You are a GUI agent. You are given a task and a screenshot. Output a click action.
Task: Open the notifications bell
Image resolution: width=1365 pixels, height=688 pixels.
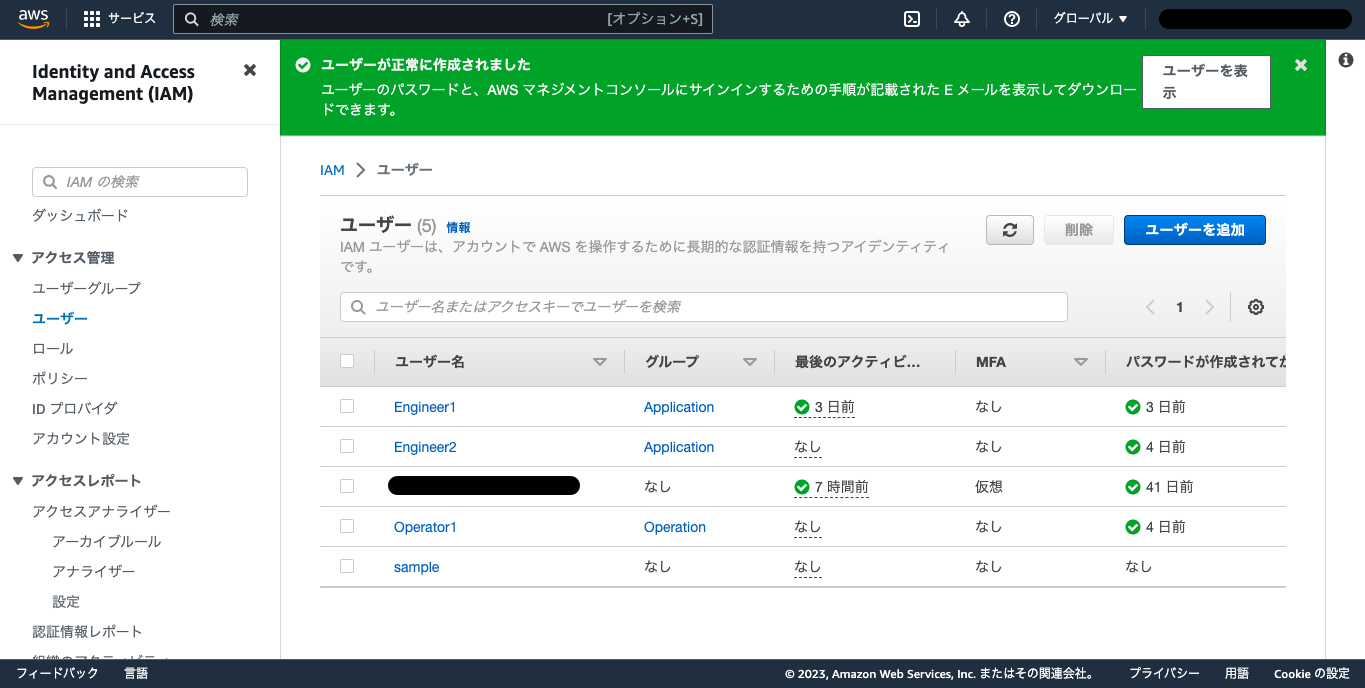click(961, 18)
